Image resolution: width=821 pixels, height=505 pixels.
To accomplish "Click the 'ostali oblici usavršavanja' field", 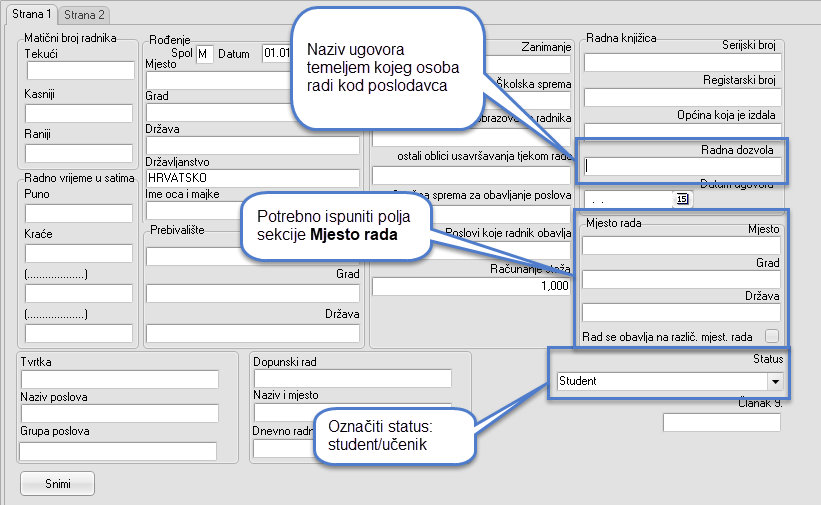I will click(x=471, y=175).
